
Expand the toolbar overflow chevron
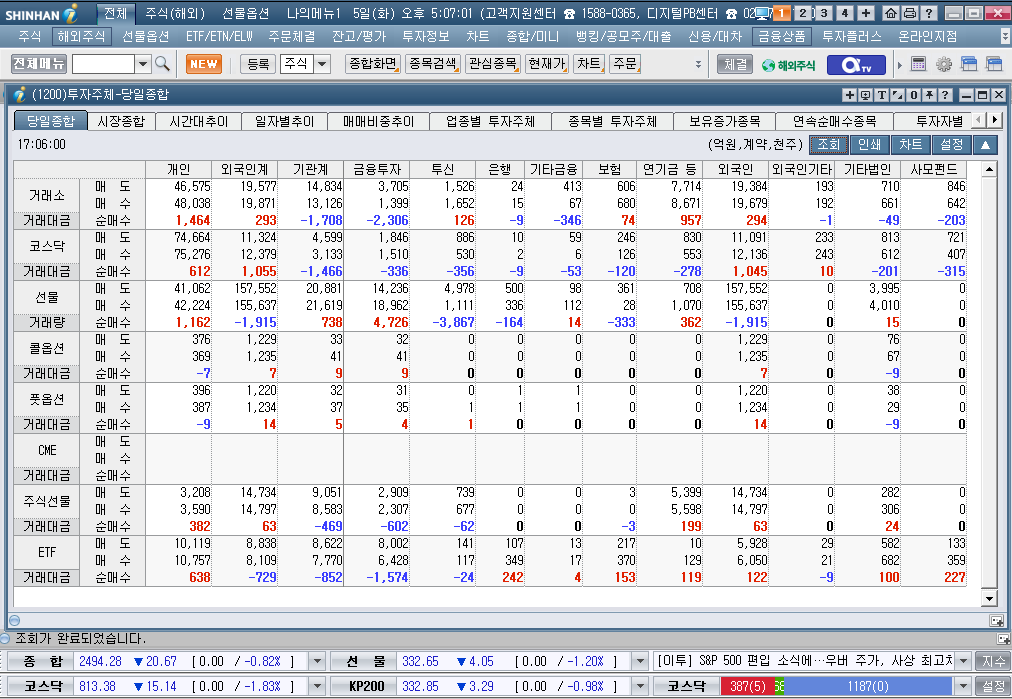coord(698,64)
